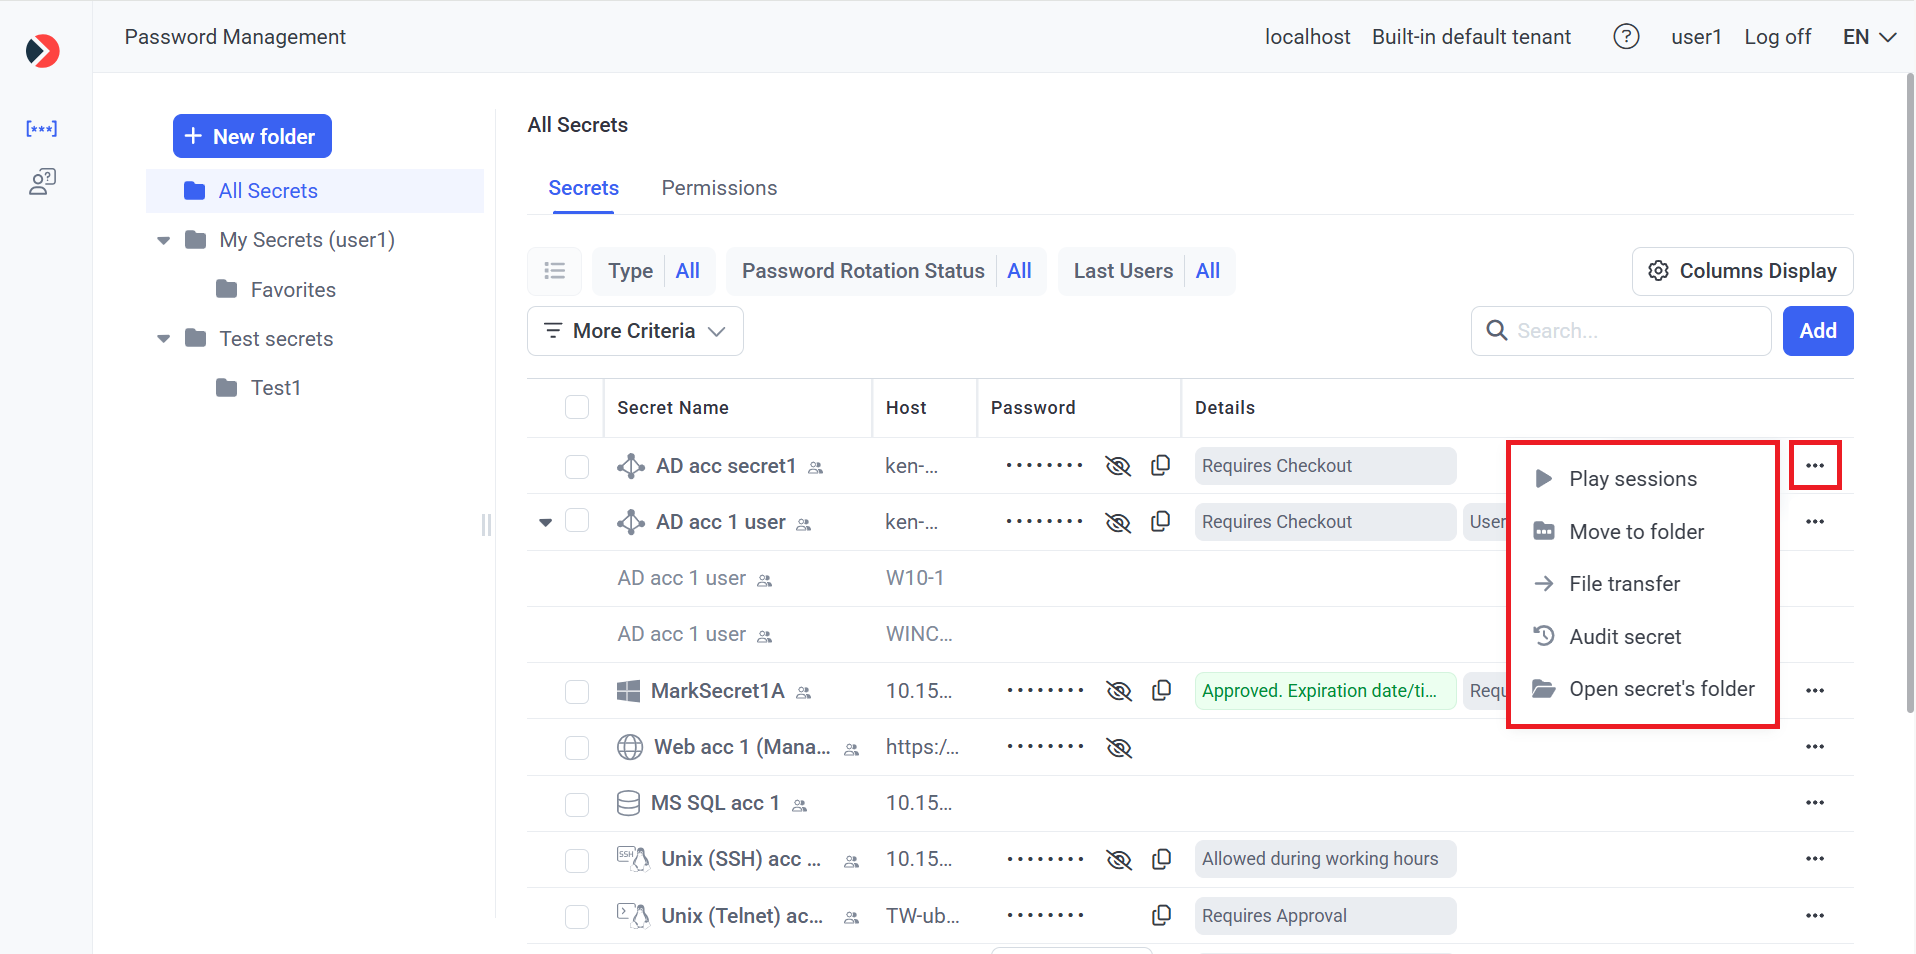Screen dimensions: 1916x954
Task: Open three-dot menu for MarkSecret1A row
Action: tap(1814, 691)
